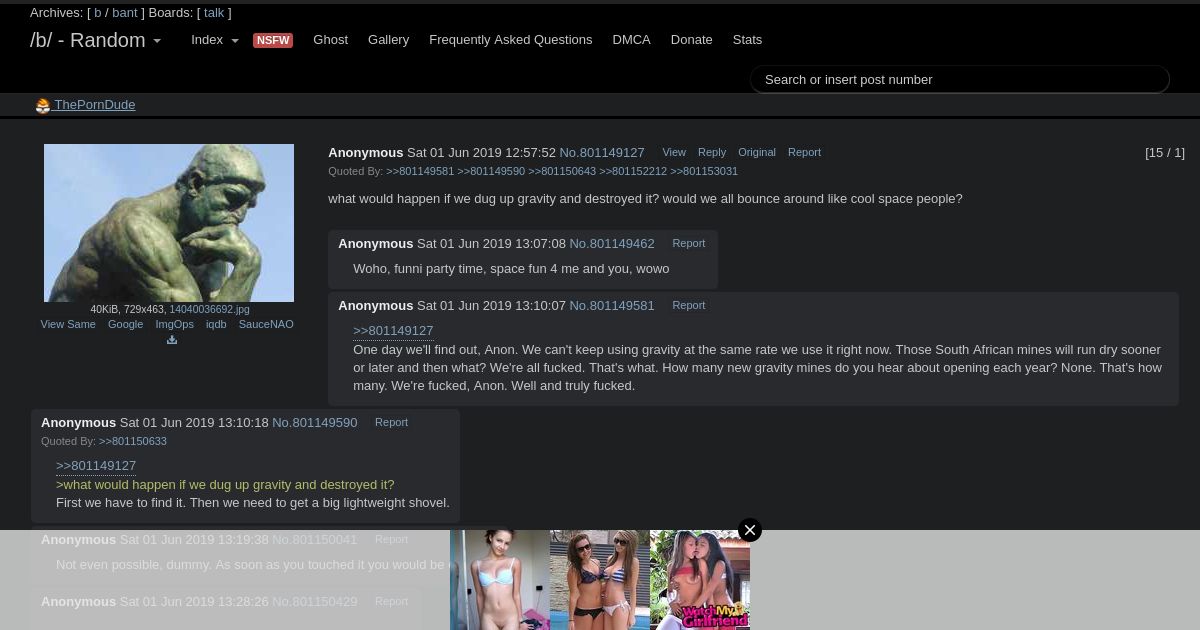Screen dimensions: 1200x630
Task: Open the Ghost menu item
Action: pyautogui.click(x=331, y=40)
